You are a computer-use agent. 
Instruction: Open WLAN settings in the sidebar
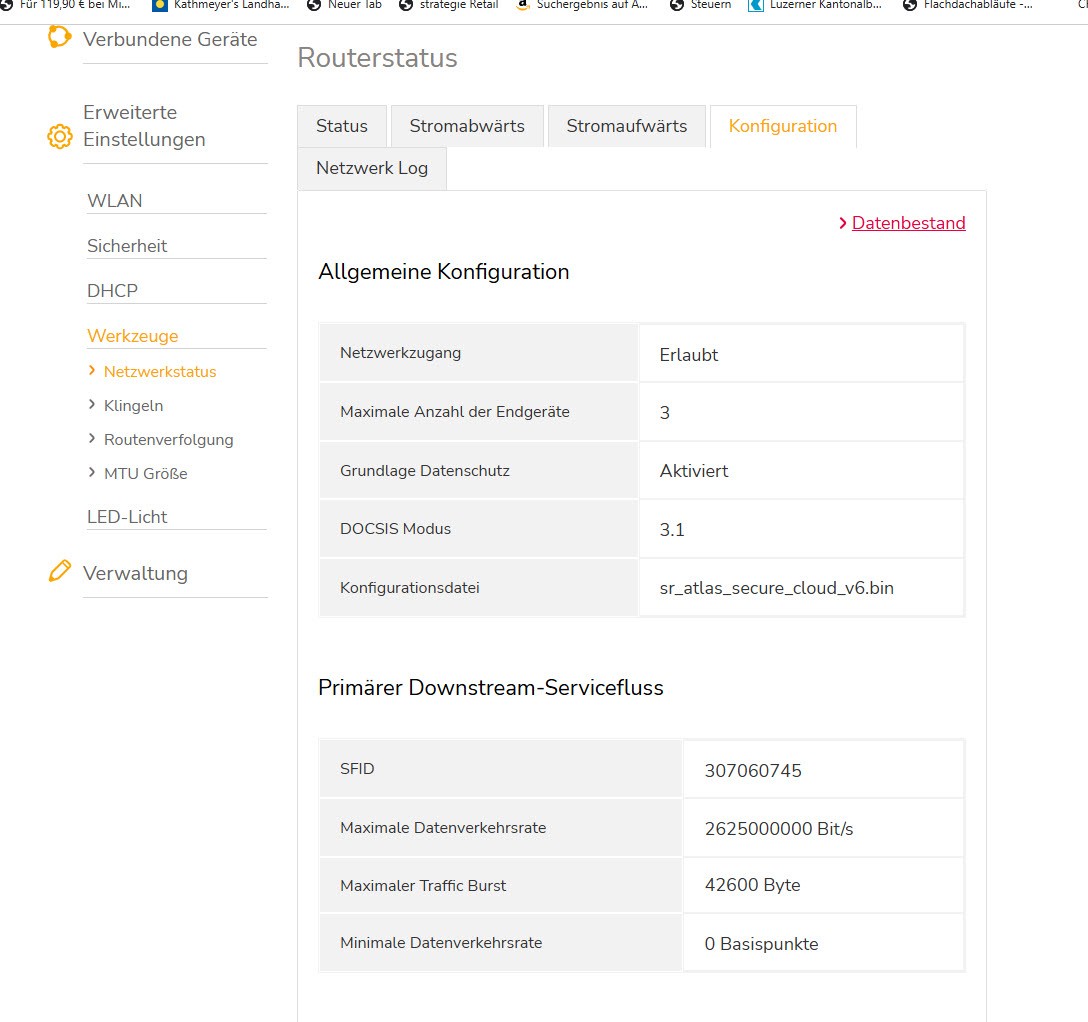pyautogui.click(x=115, y=201)
